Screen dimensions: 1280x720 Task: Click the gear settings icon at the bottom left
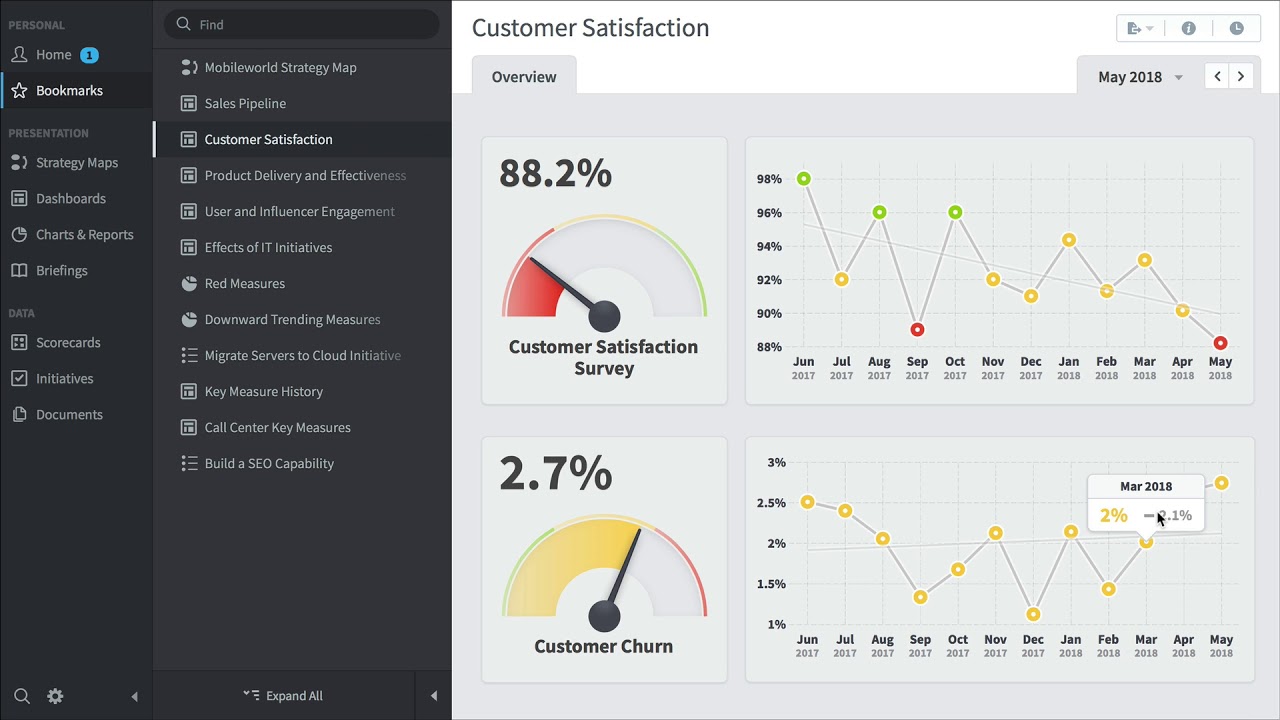click(x=55, y=696)
